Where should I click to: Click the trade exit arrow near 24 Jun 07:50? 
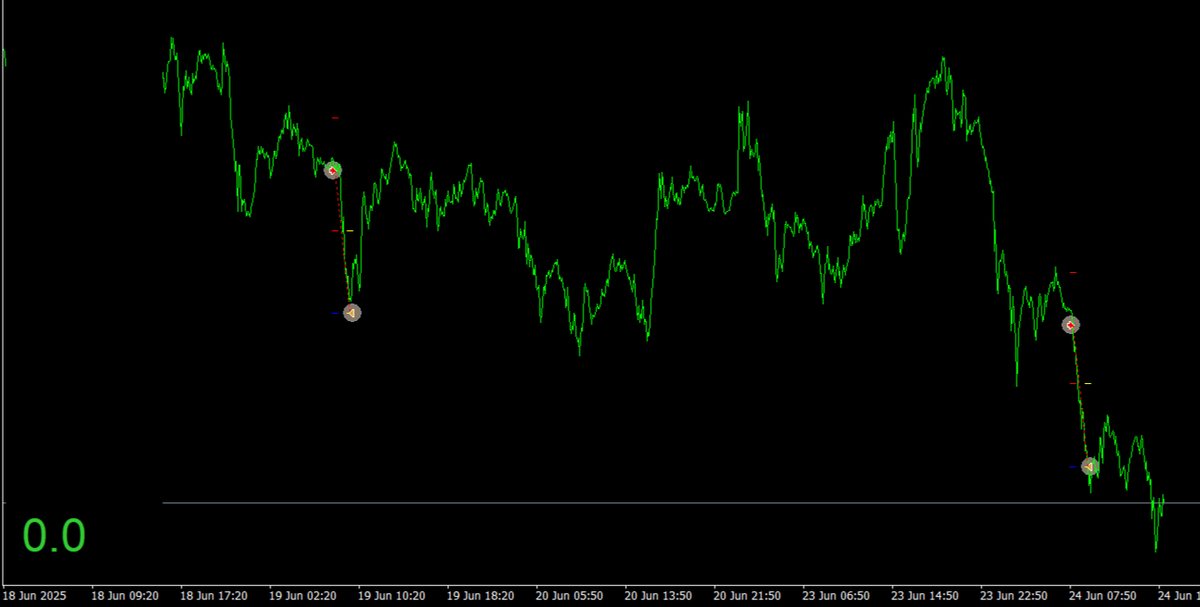[x=1090, y=465]
